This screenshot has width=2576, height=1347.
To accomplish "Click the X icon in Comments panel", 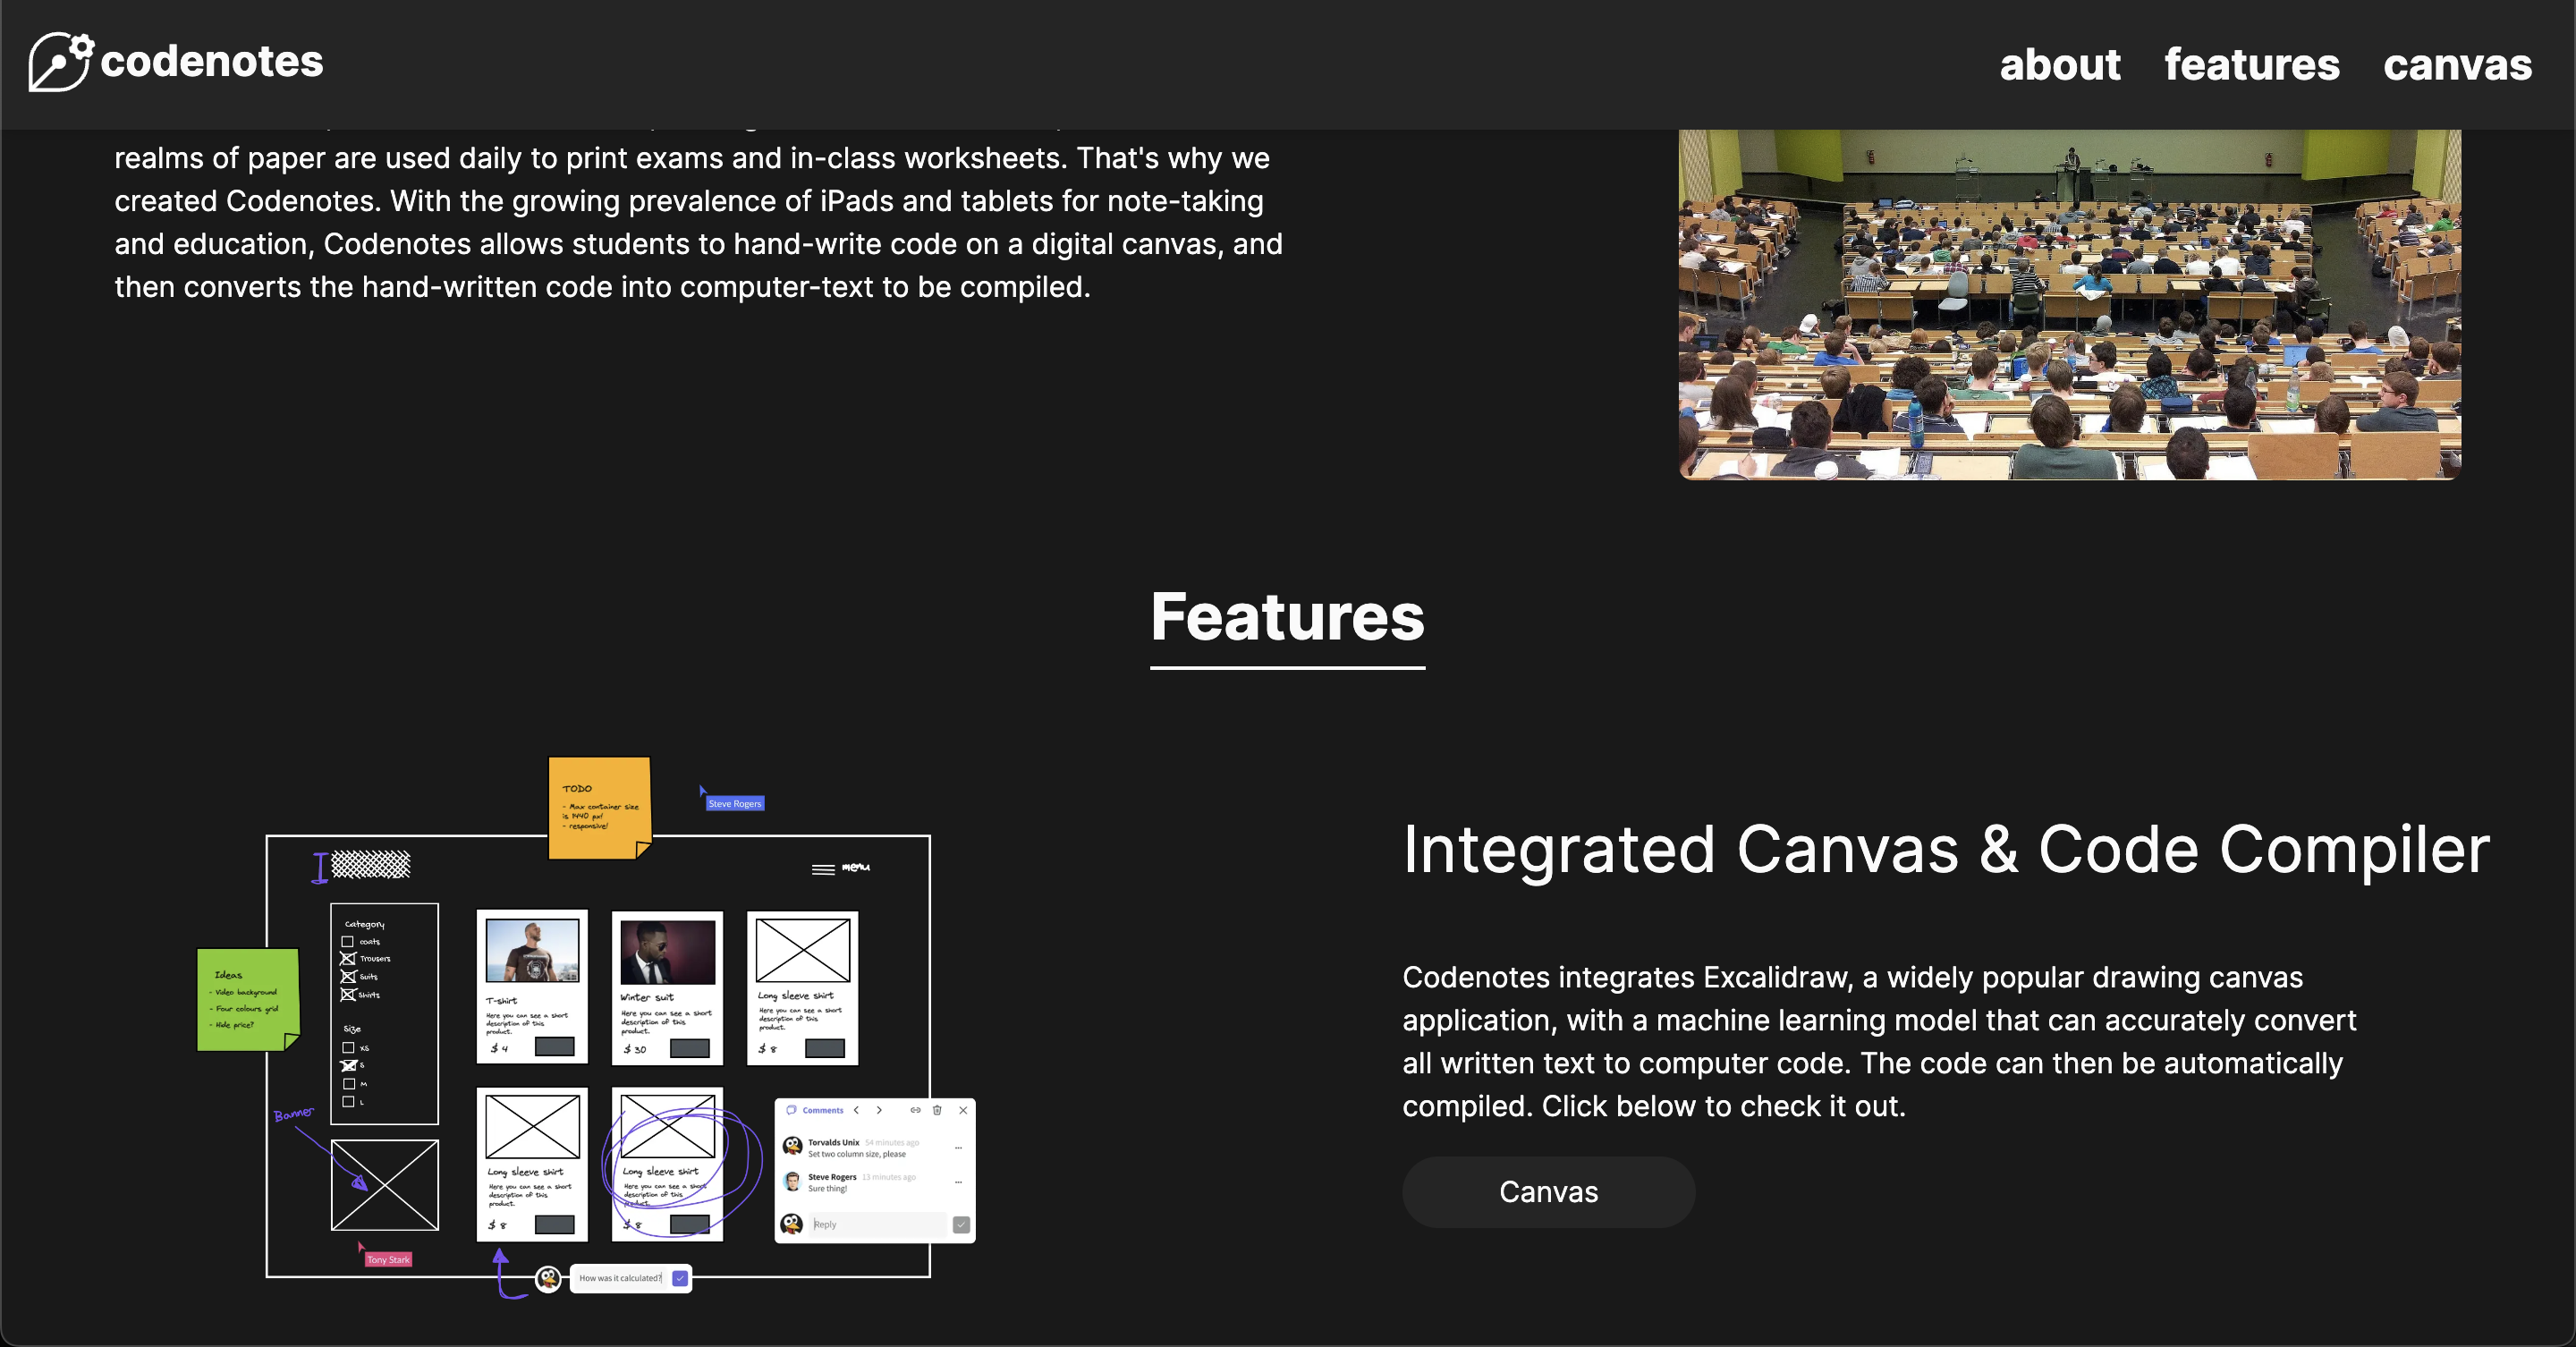I will (963, 1110).
